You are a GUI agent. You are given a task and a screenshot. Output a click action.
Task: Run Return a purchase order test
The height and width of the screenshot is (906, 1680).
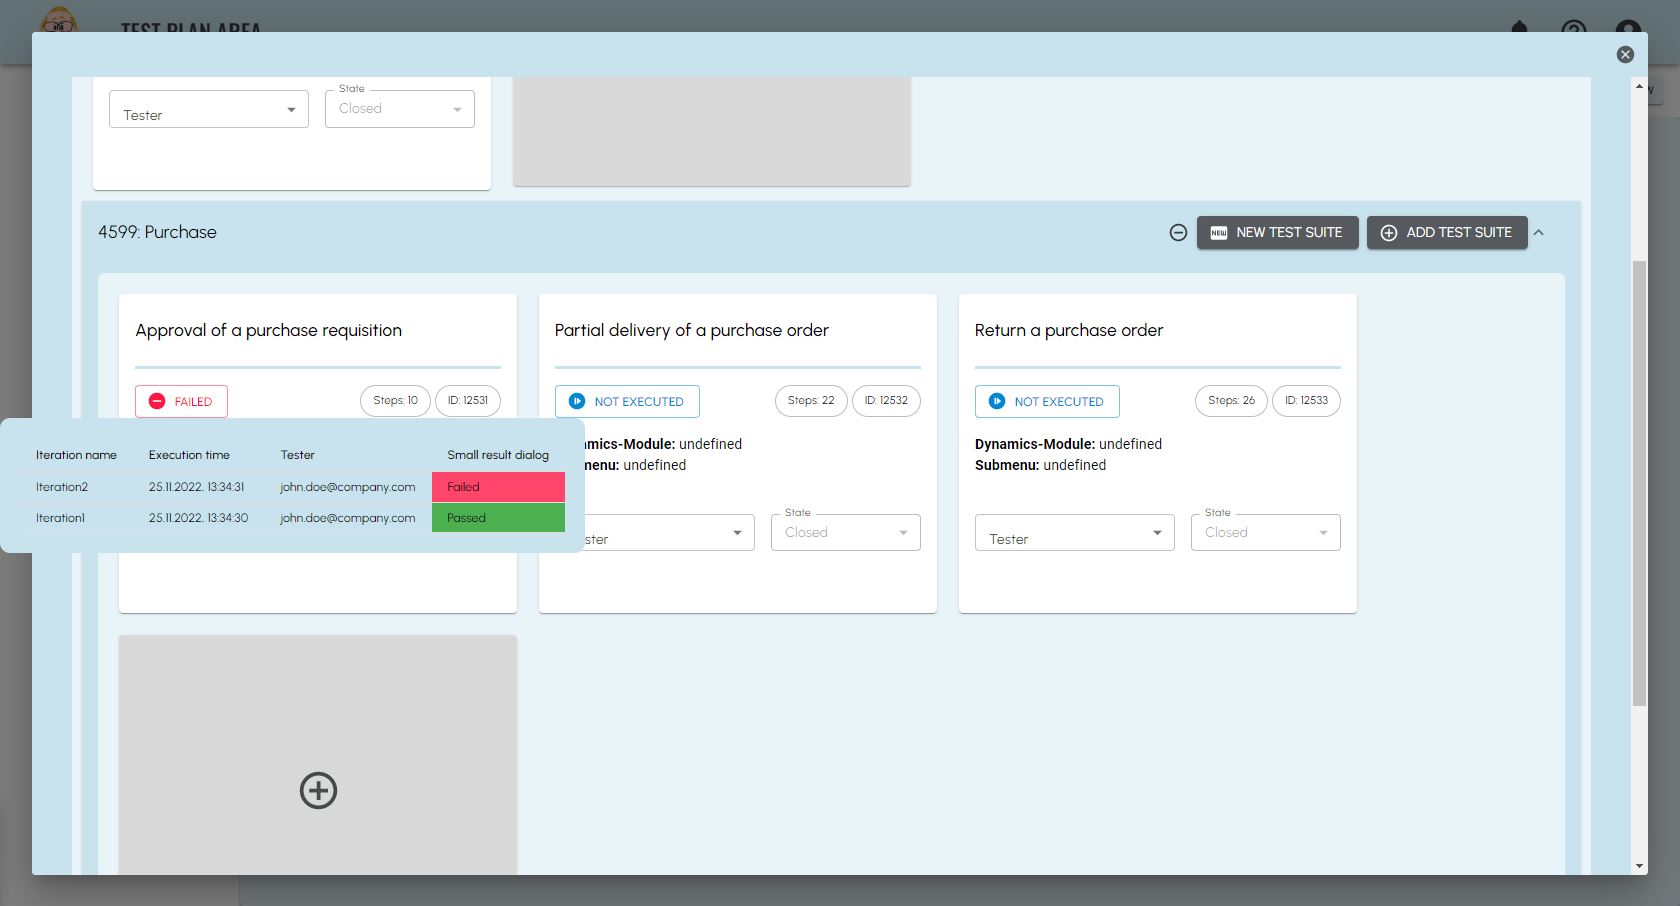[1047, 401]
